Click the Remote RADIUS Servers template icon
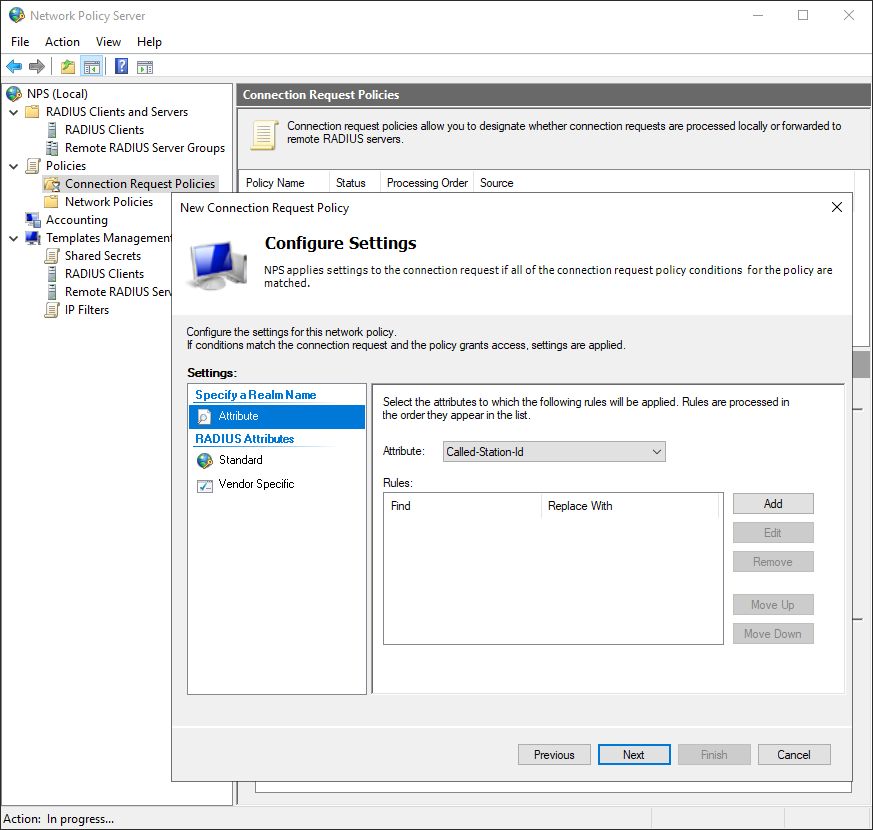This screenshot has height=830, width=873. pyautogui.click(x=52, y=292)
